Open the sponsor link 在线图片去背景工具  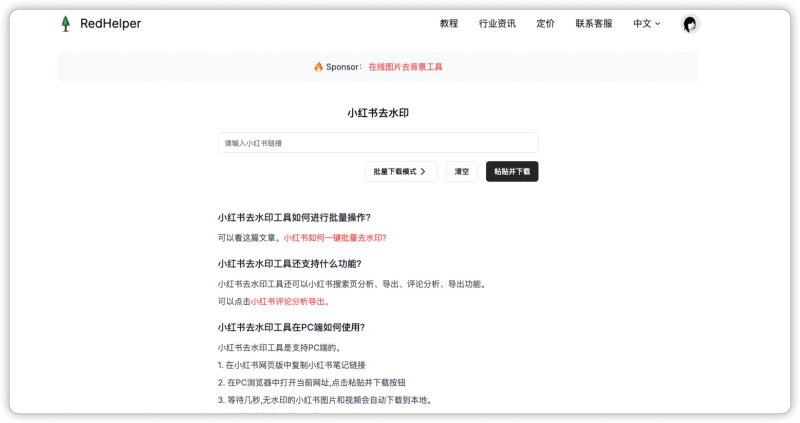(x=406, y=67)
